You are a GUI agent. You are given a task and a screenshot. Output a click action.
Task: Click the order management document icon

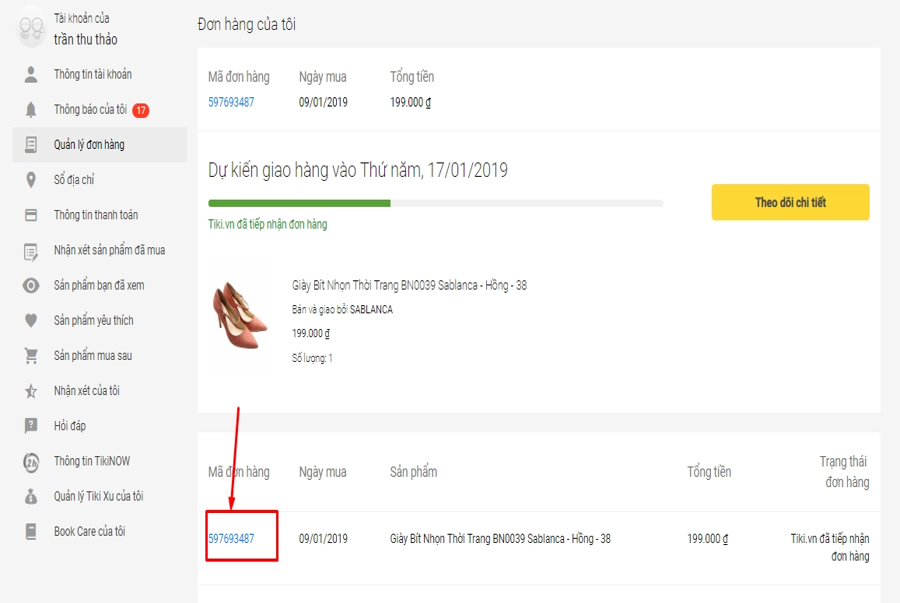point(31,145)
